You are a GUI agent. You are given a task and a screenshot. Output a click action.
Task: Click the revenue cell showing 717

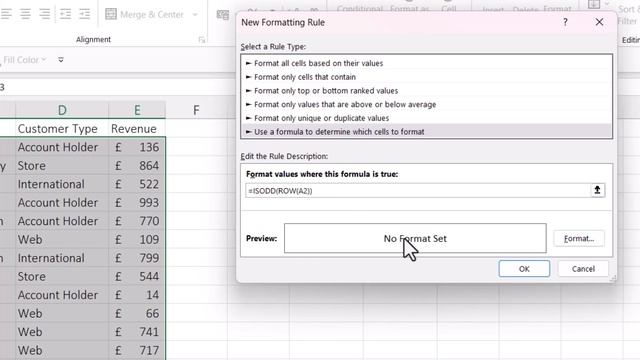pyautogui.click(x=137, y=350)
